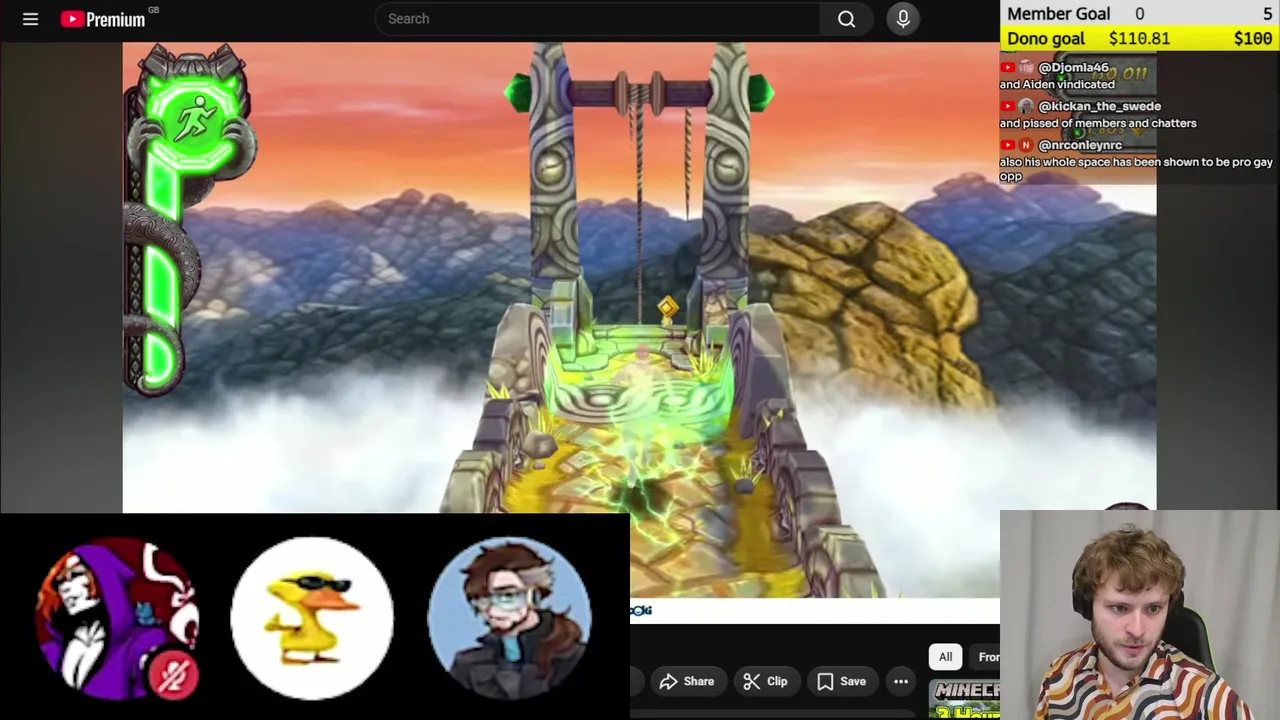Click the Search input field

coord(598,18)
